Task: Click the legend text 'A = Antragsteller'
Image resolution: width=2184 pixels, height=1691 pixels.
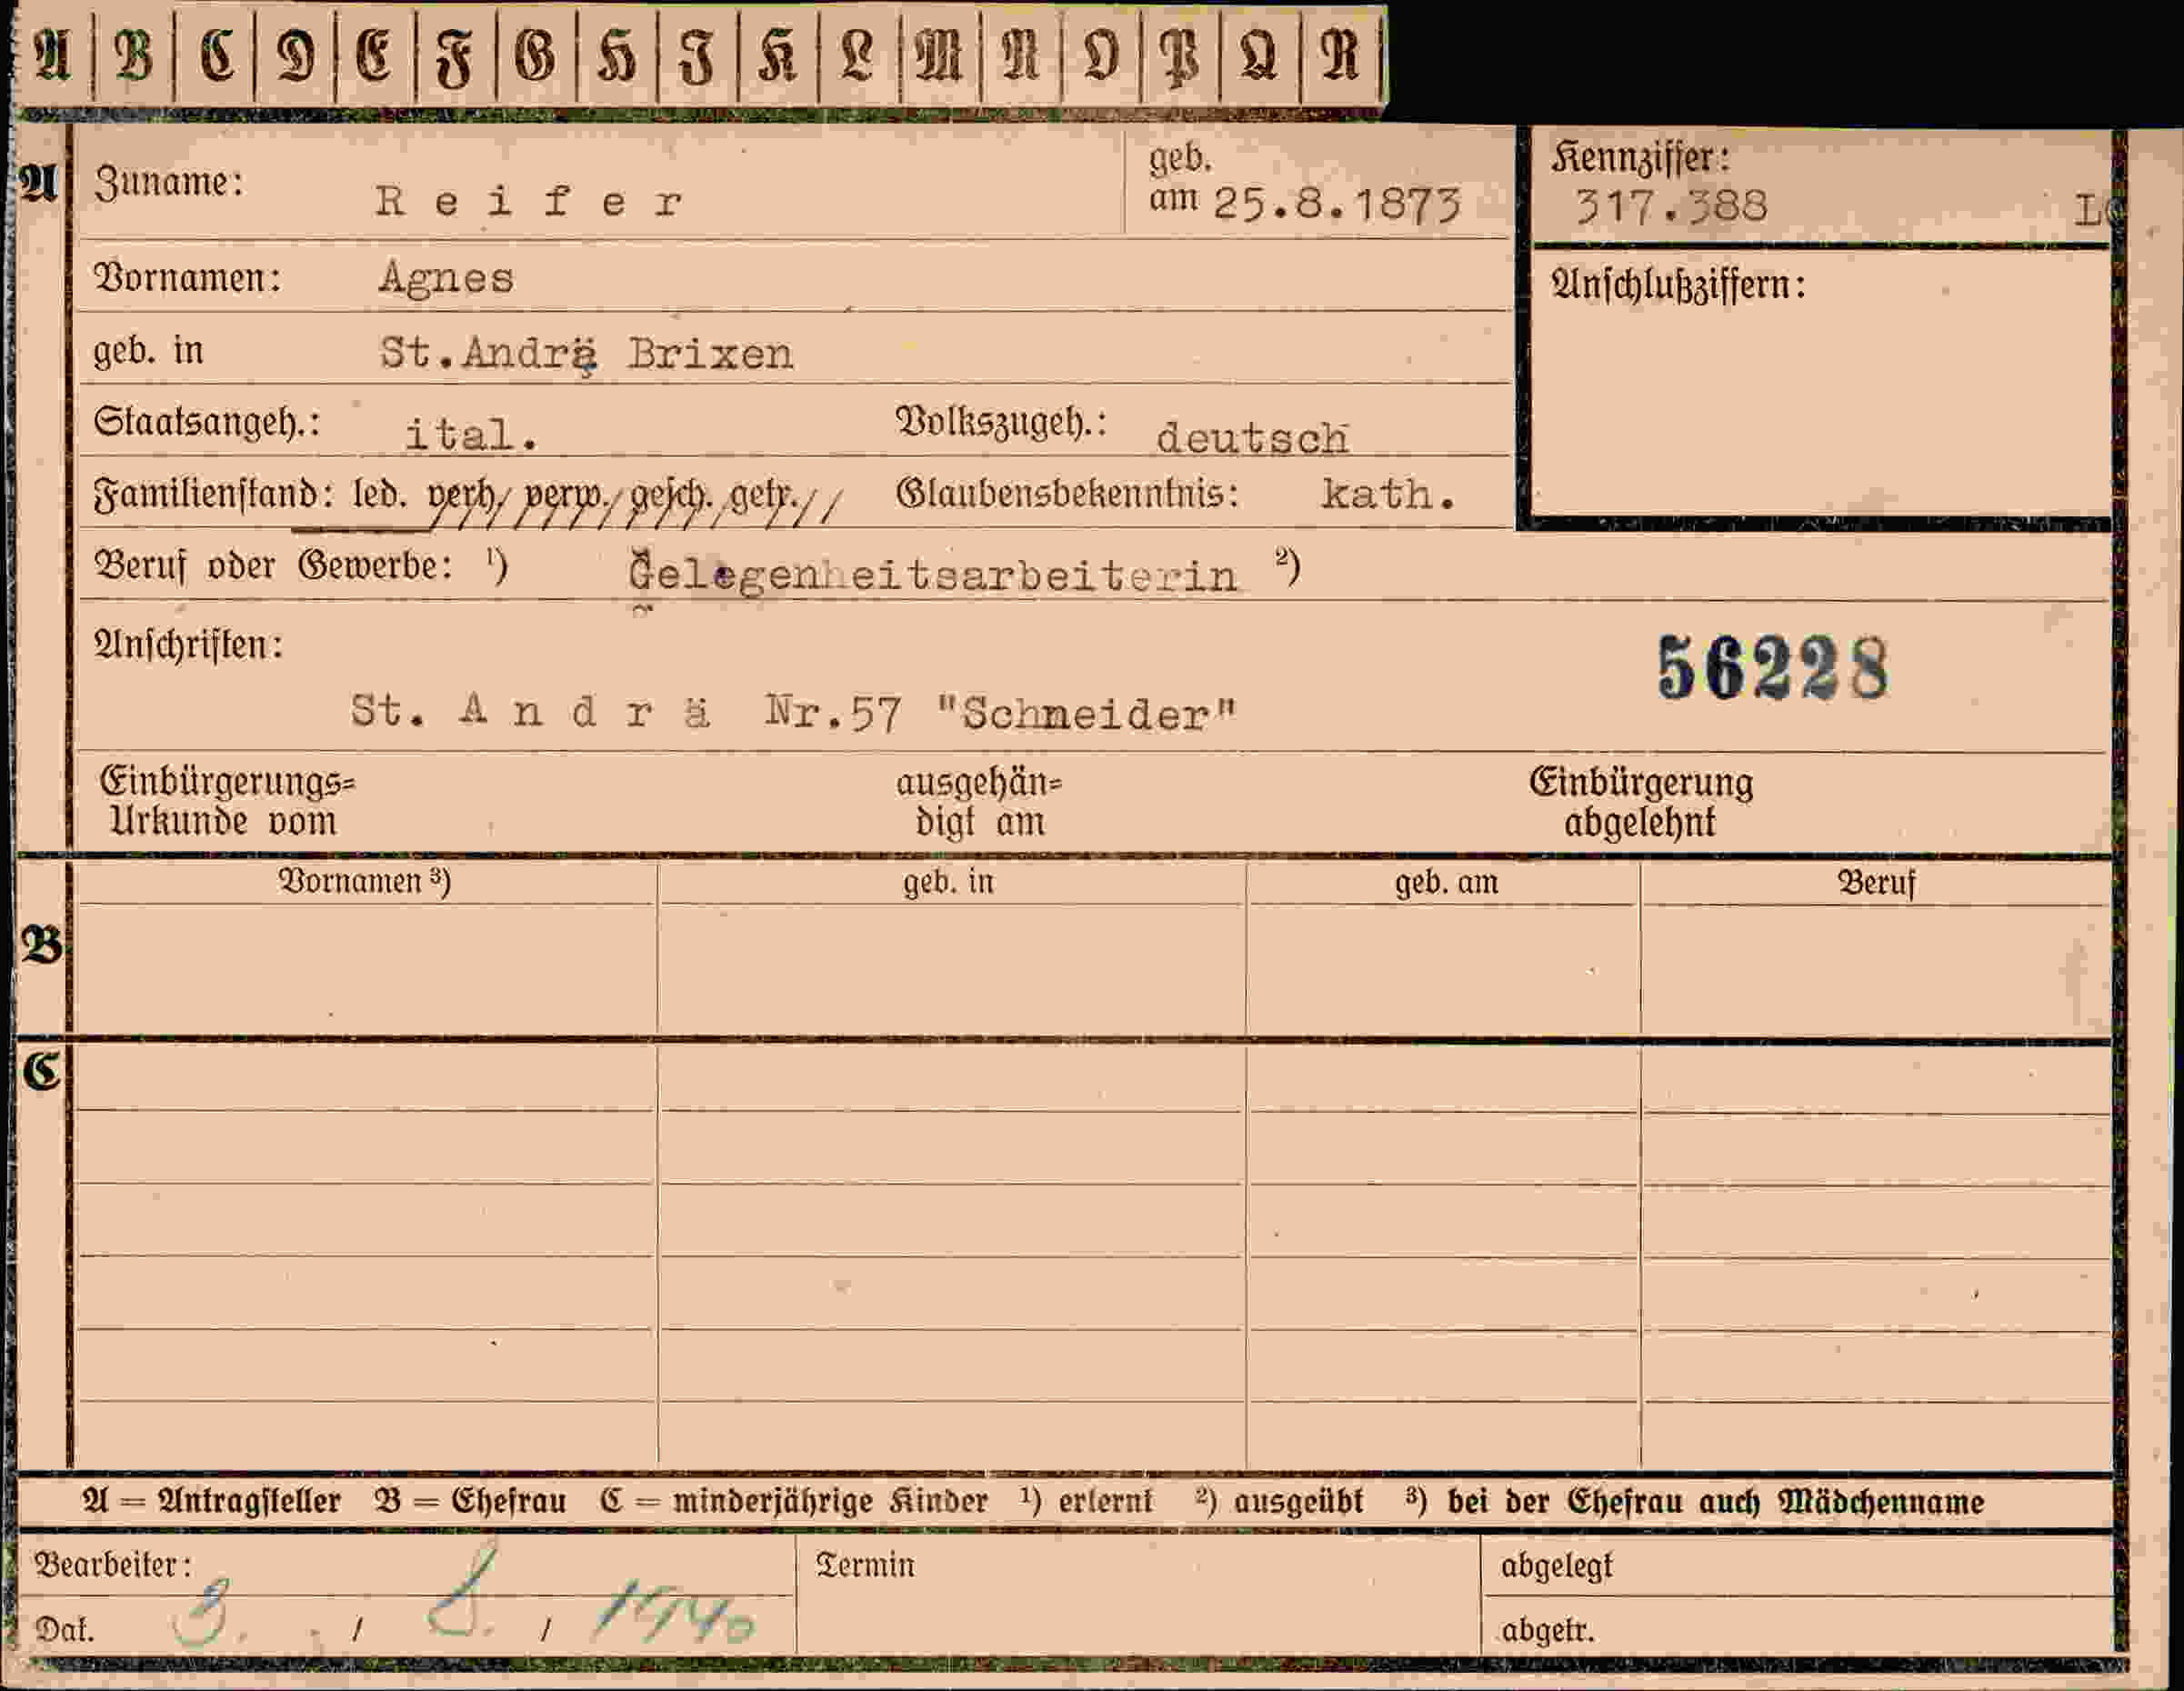Action: 211,1501
